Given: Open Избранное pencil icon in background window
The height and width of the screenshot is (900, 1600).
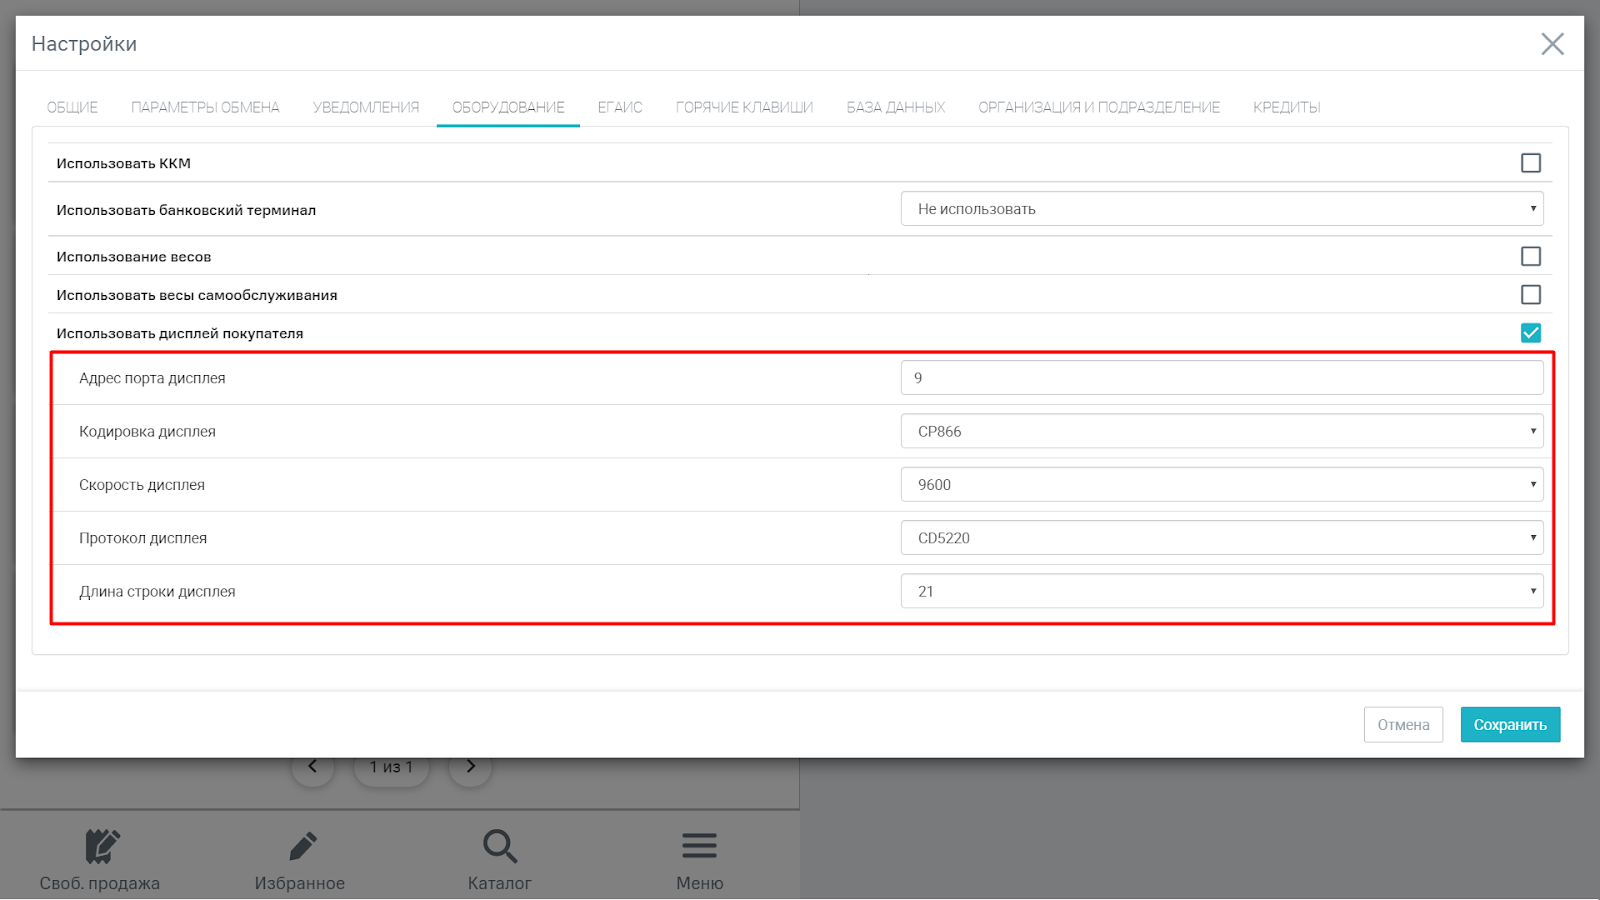Looking at the screenshot, I should coord(302,846).
